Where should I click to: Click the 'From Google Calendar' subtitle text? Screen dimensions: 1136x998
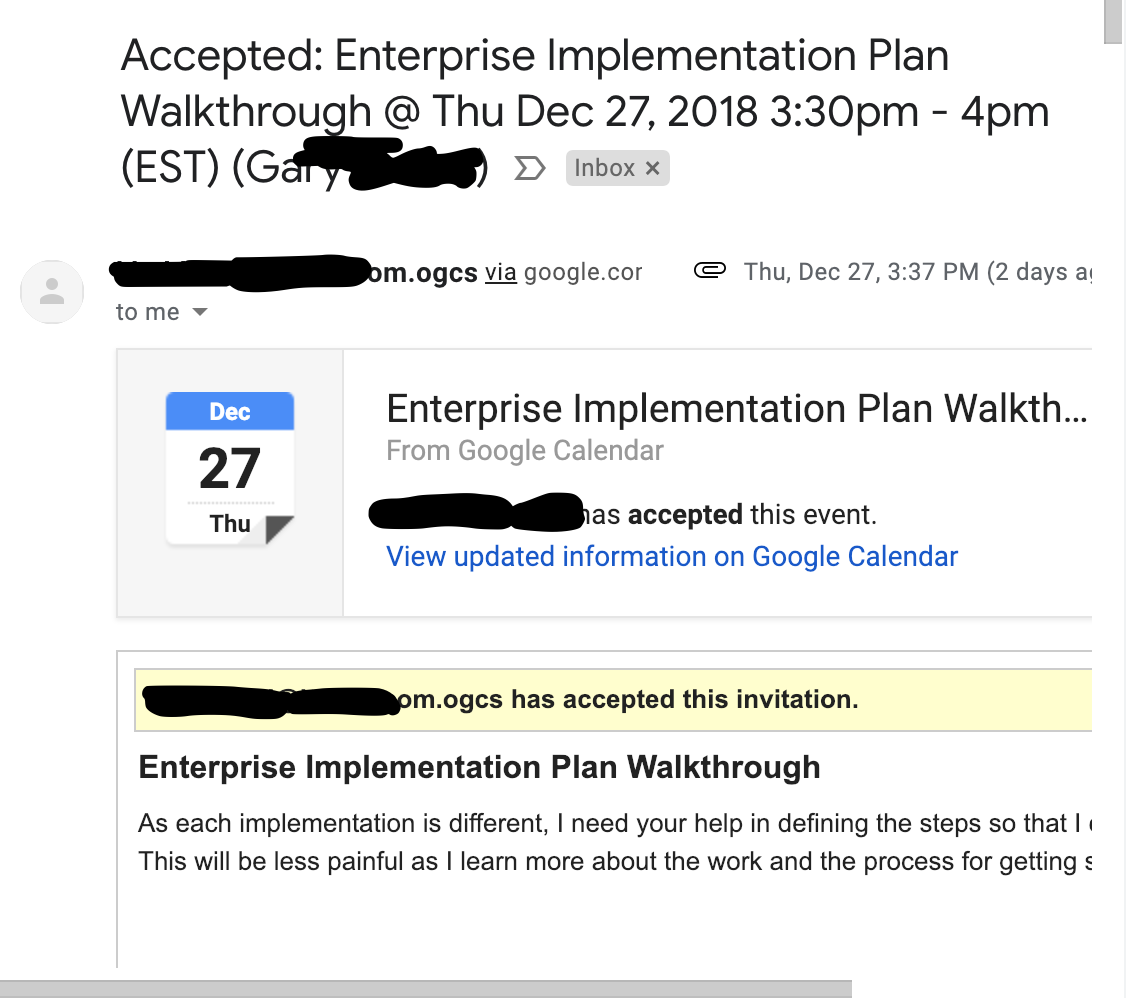(x=525, y=450)
